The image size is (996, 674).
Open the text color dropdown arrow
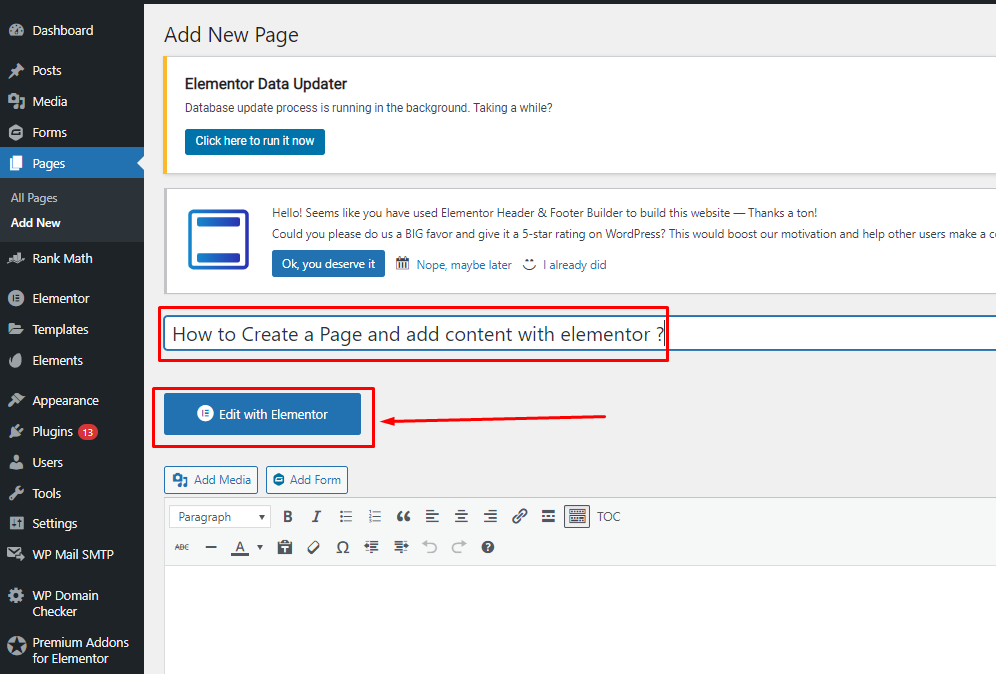[260, 547]
